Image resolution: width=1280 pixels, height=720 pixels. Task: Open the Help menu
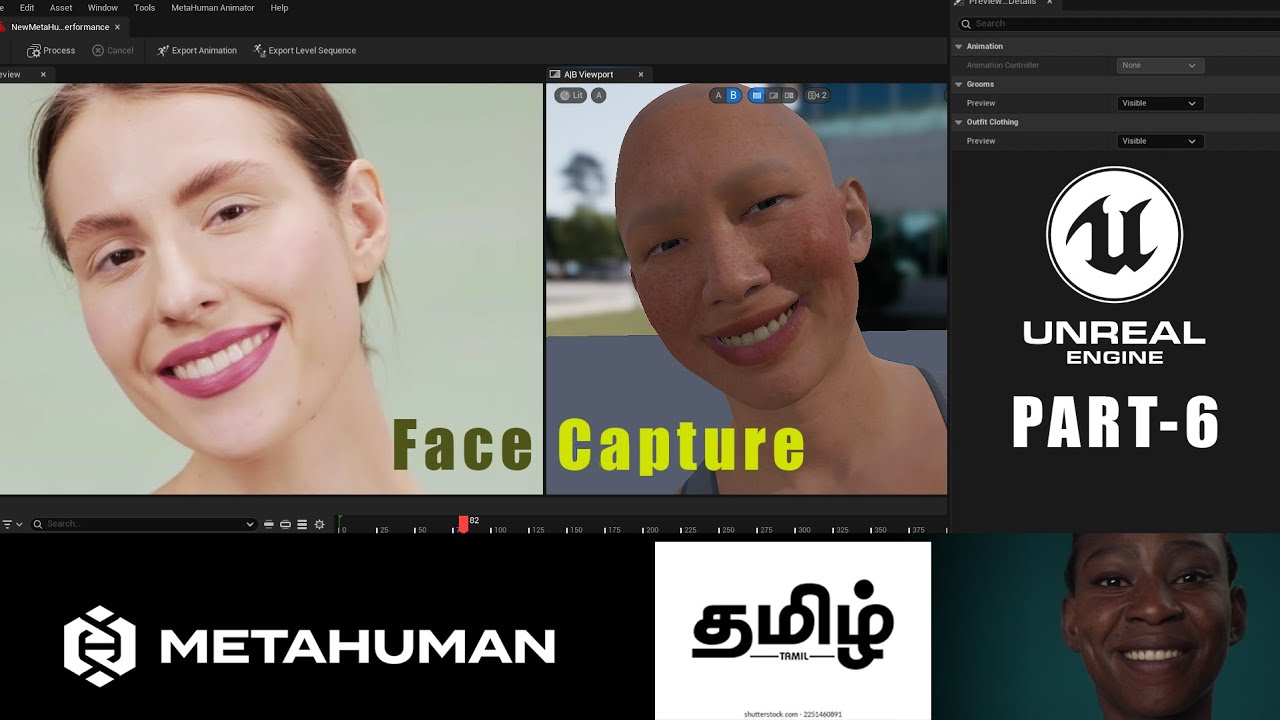(280, 7)
